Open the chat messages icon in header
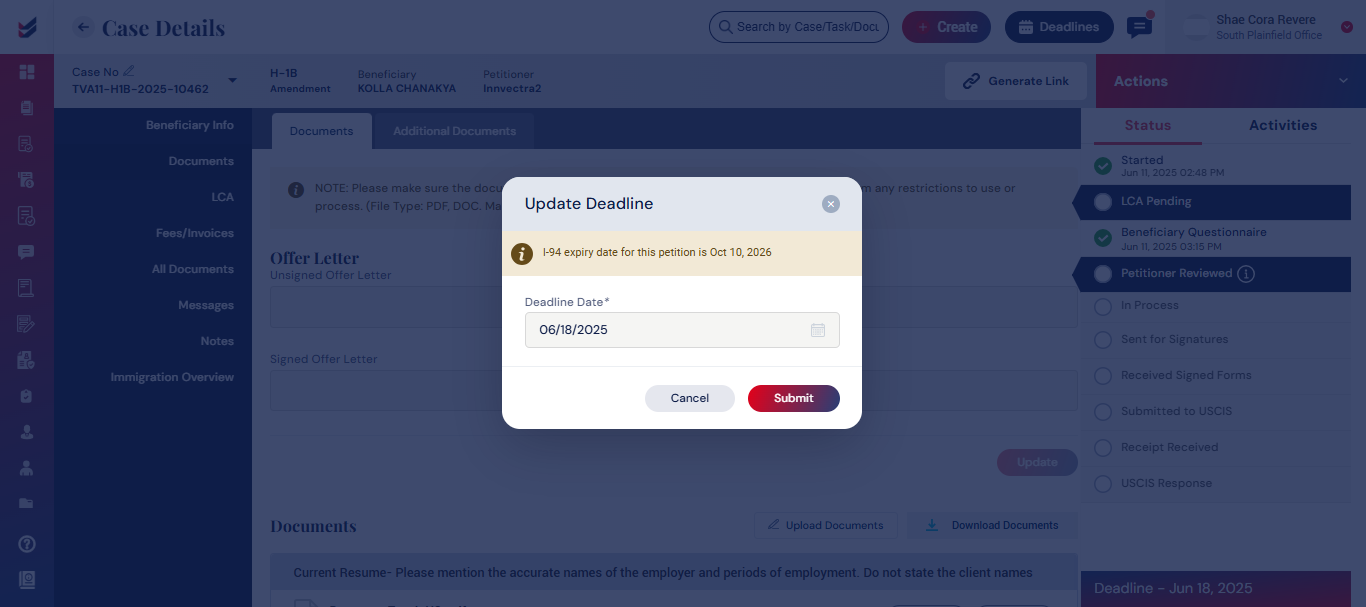 tap(1138, 27)
